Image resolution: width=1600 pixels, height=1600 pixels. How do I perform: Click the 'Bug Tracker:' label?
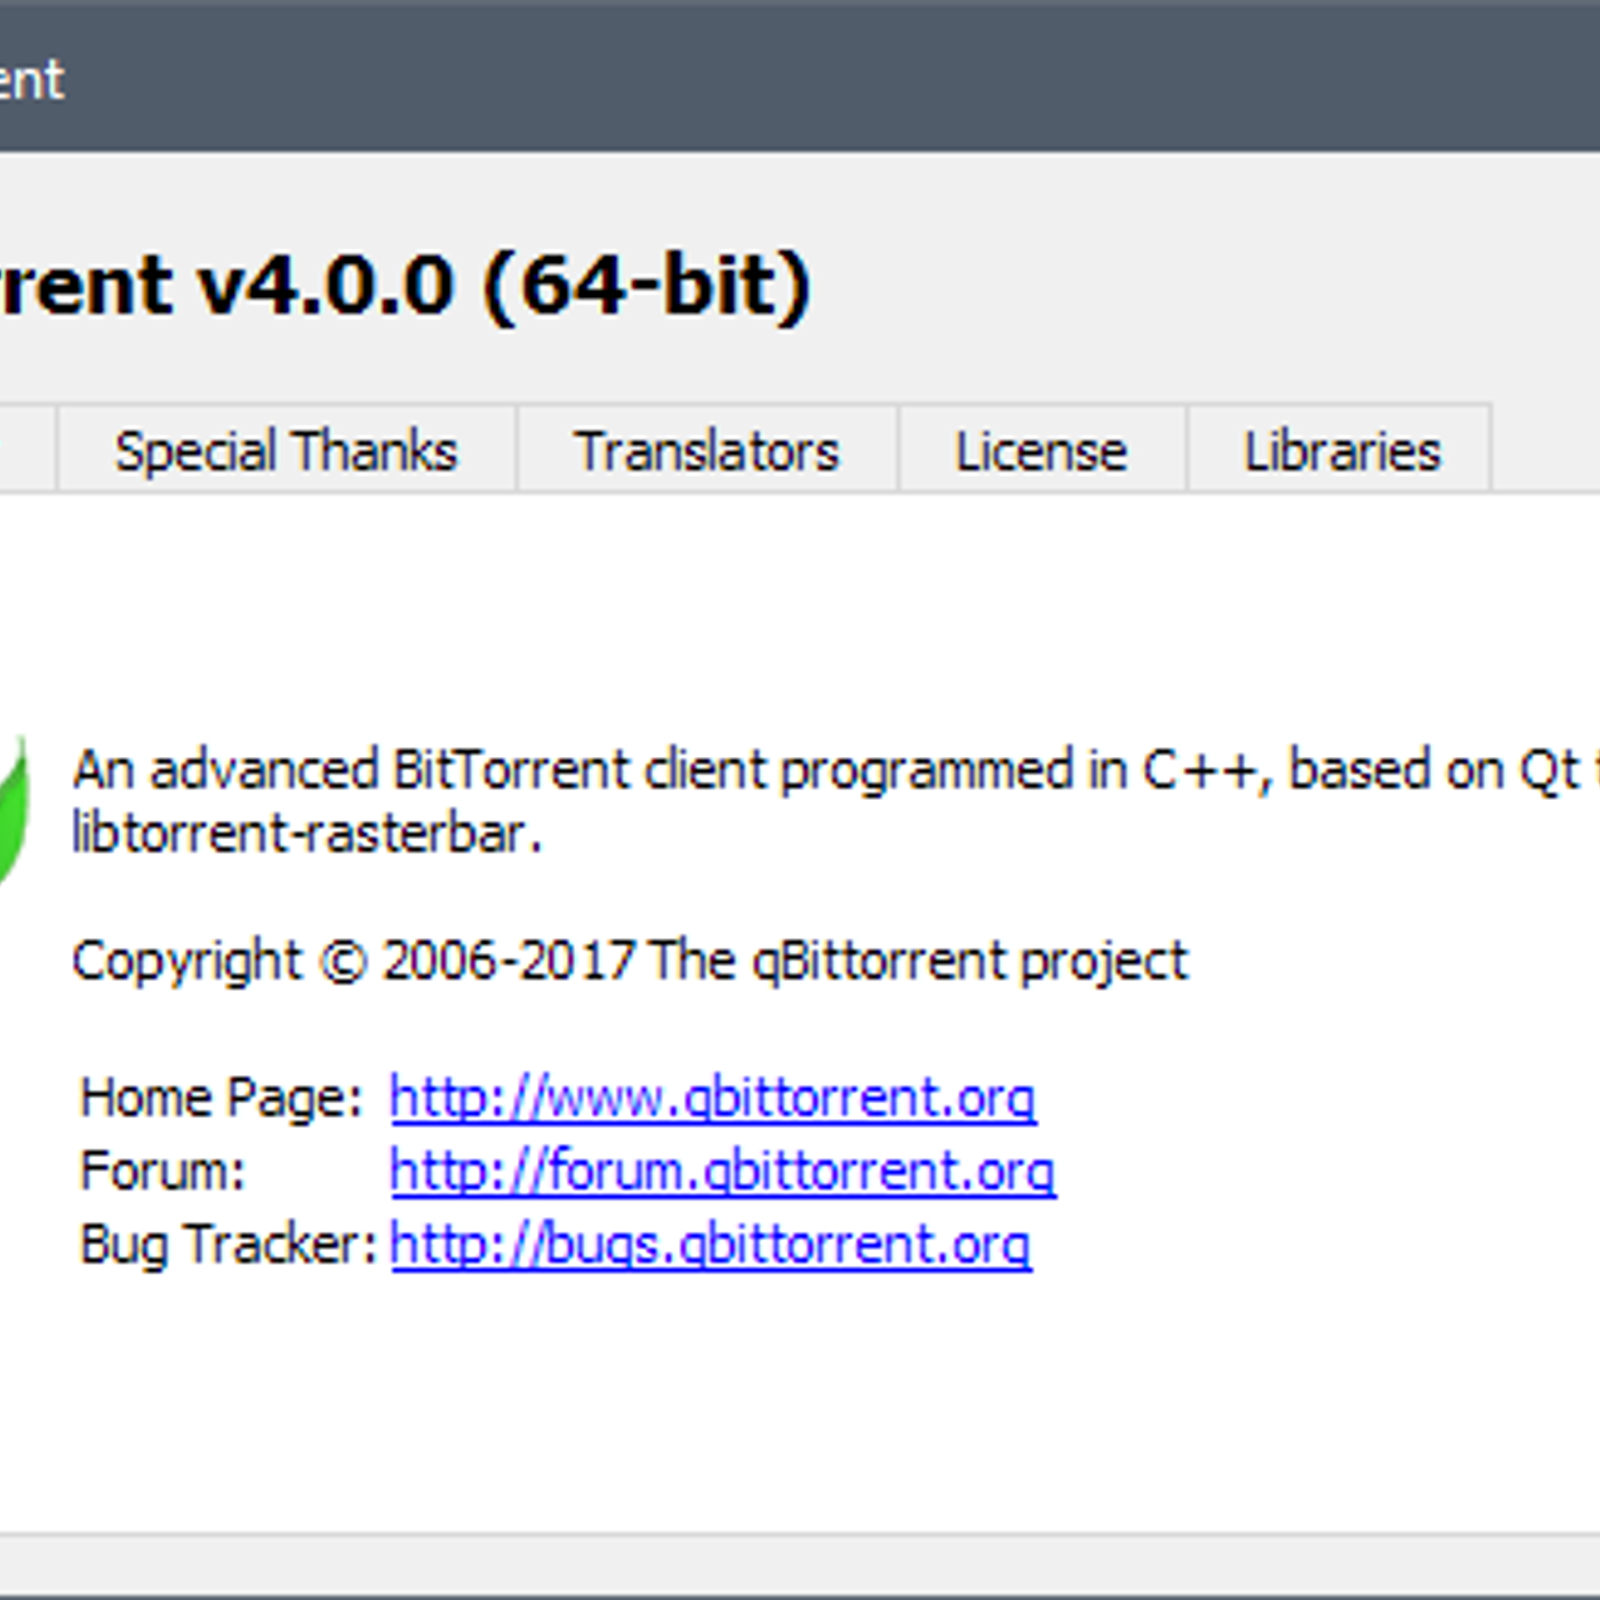(x=228, y=1245)
